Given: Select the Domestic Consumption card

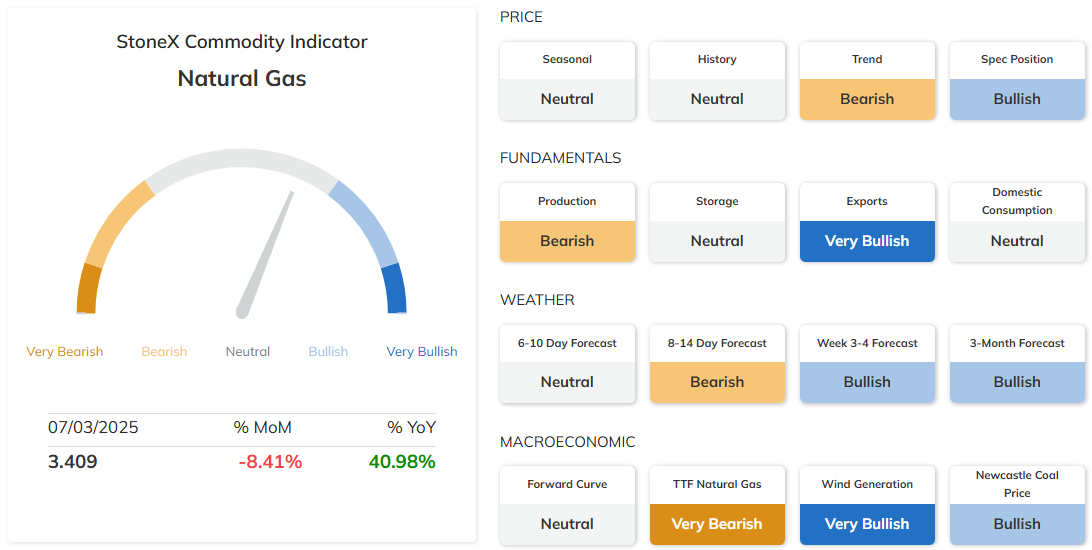Looking at the screenshot, I should click(x=1017, y=222).
